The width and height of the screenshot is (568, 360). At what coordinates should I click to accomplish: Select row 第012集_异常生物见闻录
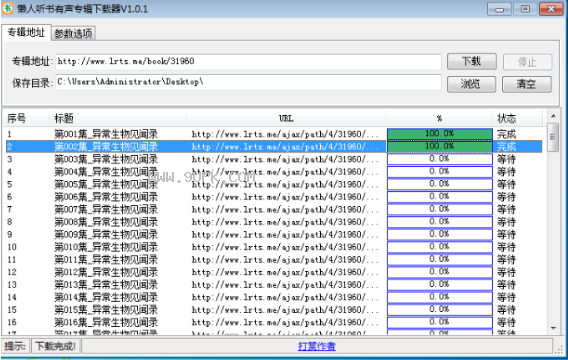pyautogui.click(x=274, y=272)
